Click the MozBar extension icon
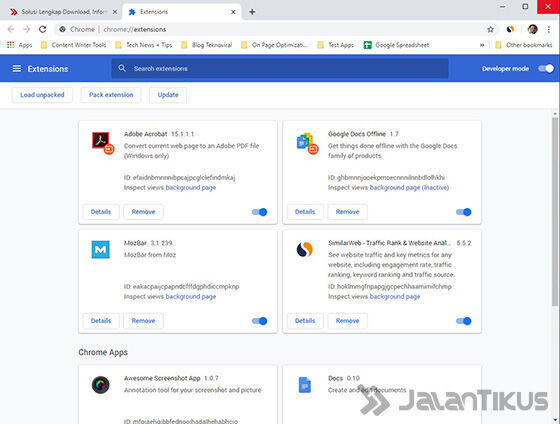Image resolution: width=560 pixels, height=424 pixels. pos(101,249)
